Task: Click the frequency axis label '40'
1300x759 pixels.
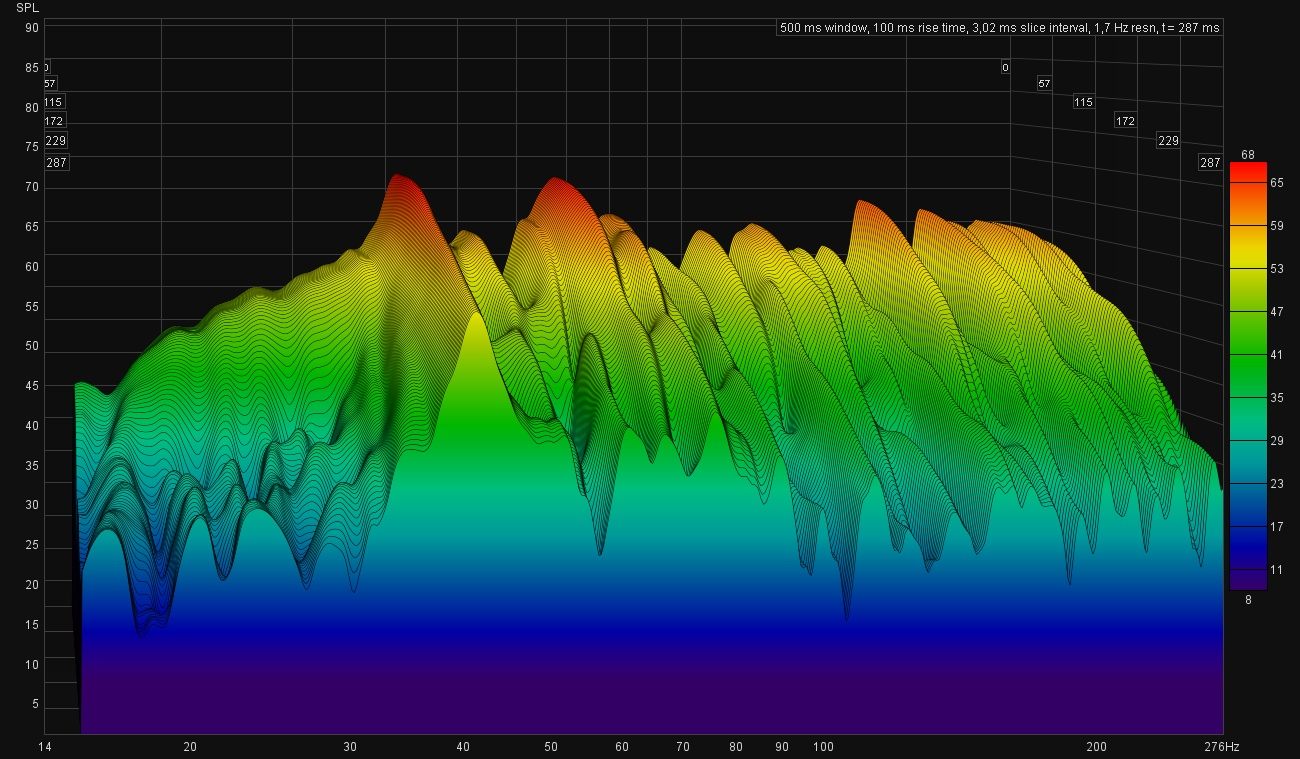Action: (463, 747)
